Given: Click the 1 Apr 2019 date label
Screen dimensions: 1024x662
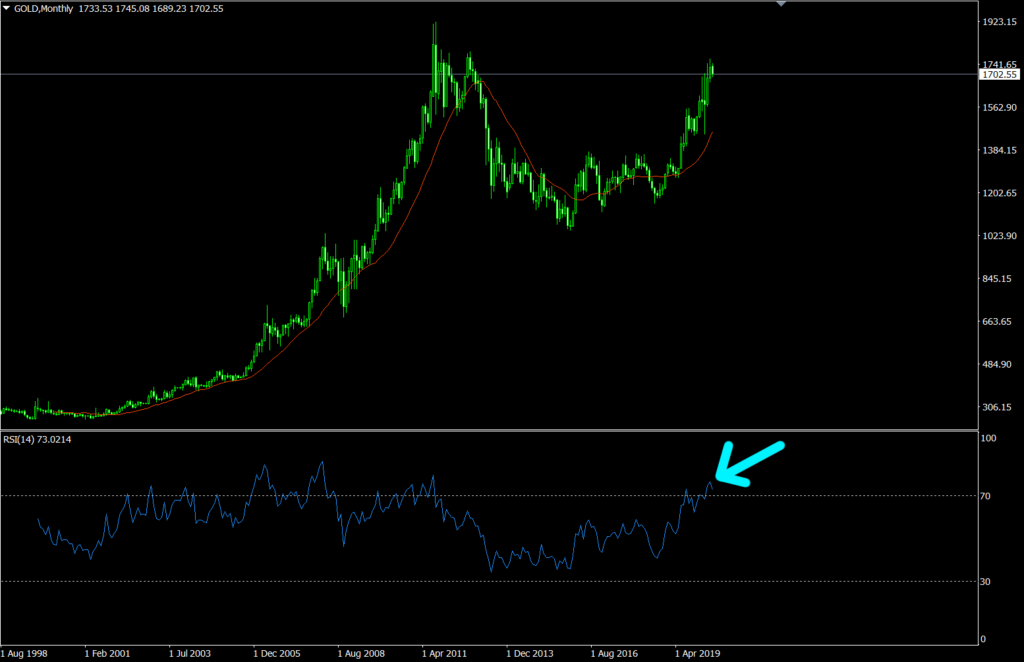Looking at the screenshot, I should [698, 652].
